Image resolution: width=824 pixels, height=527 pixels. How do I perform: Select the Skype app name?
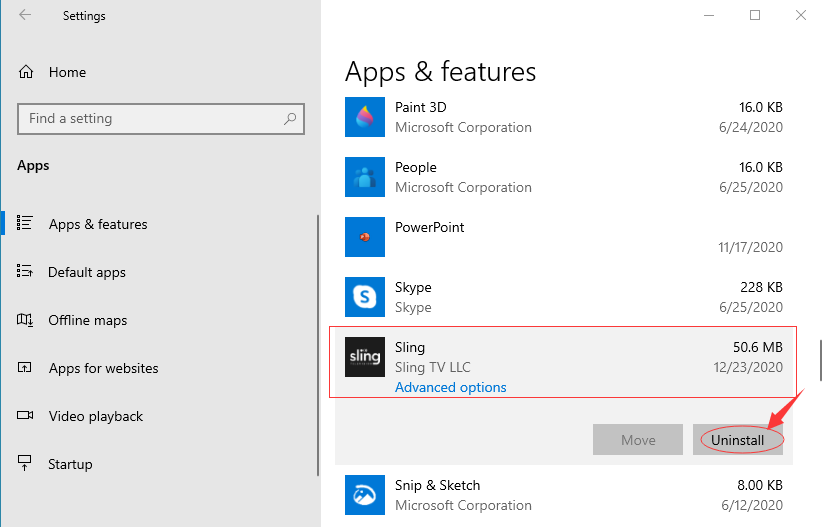point(413,287)
